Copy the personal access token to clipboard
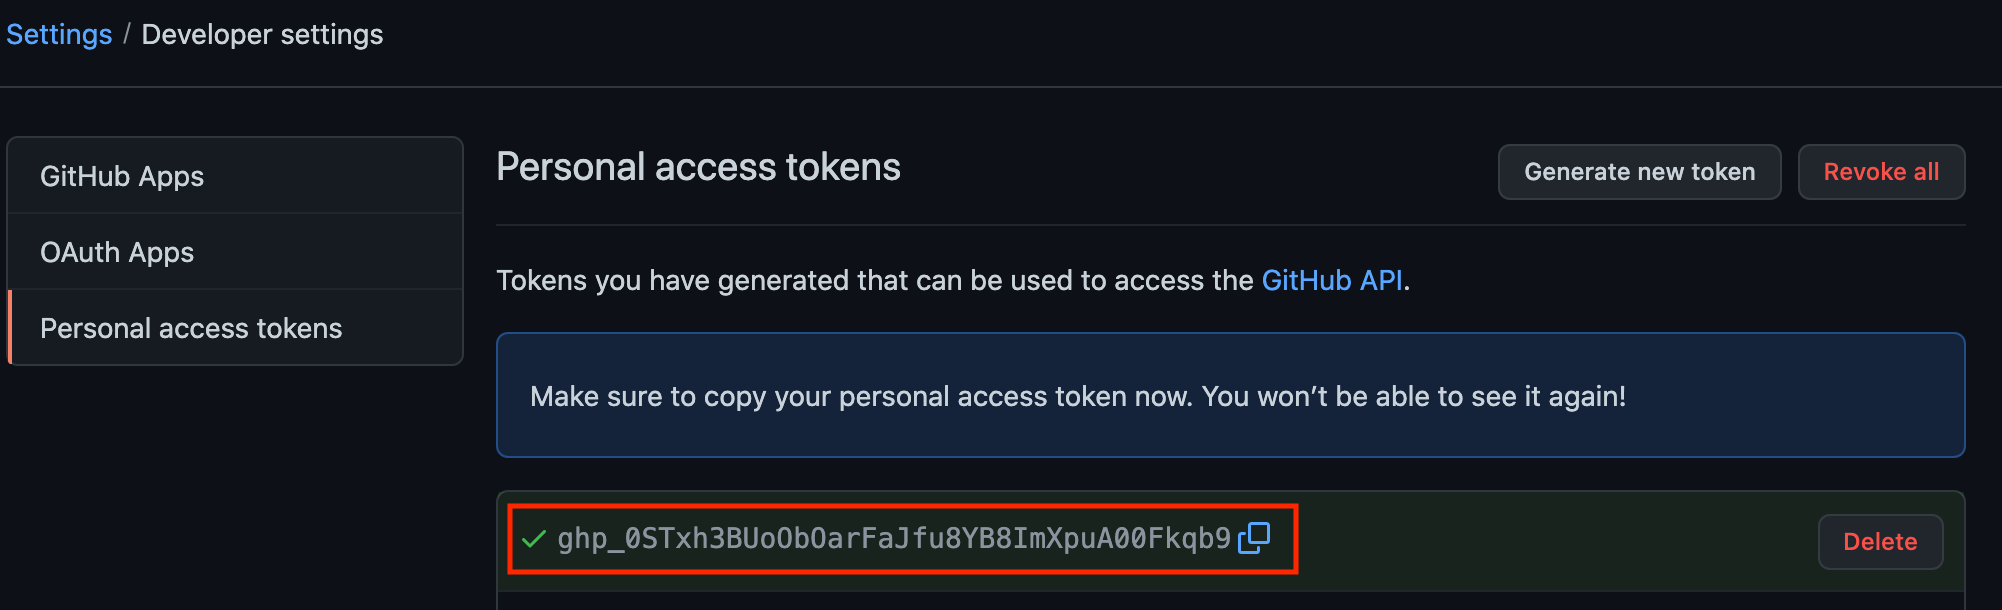The width and height of the screenshot is (2002, 610). [1254, 538]
